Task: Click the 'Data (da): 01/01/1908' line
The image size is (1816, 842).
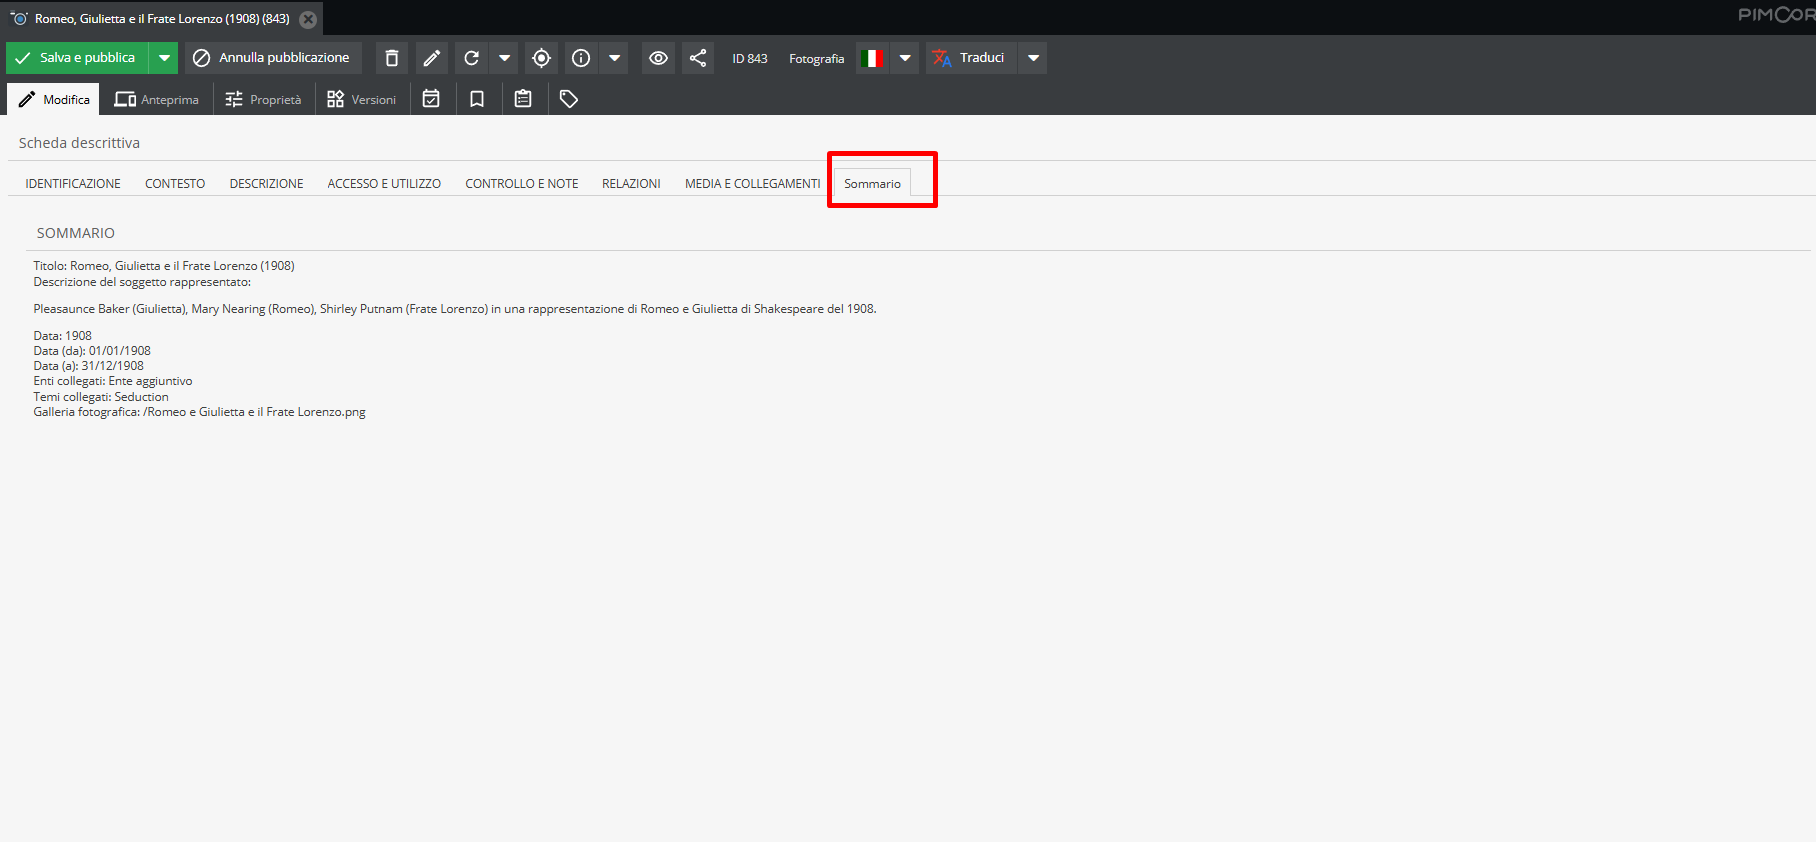Action: [92, 351]
